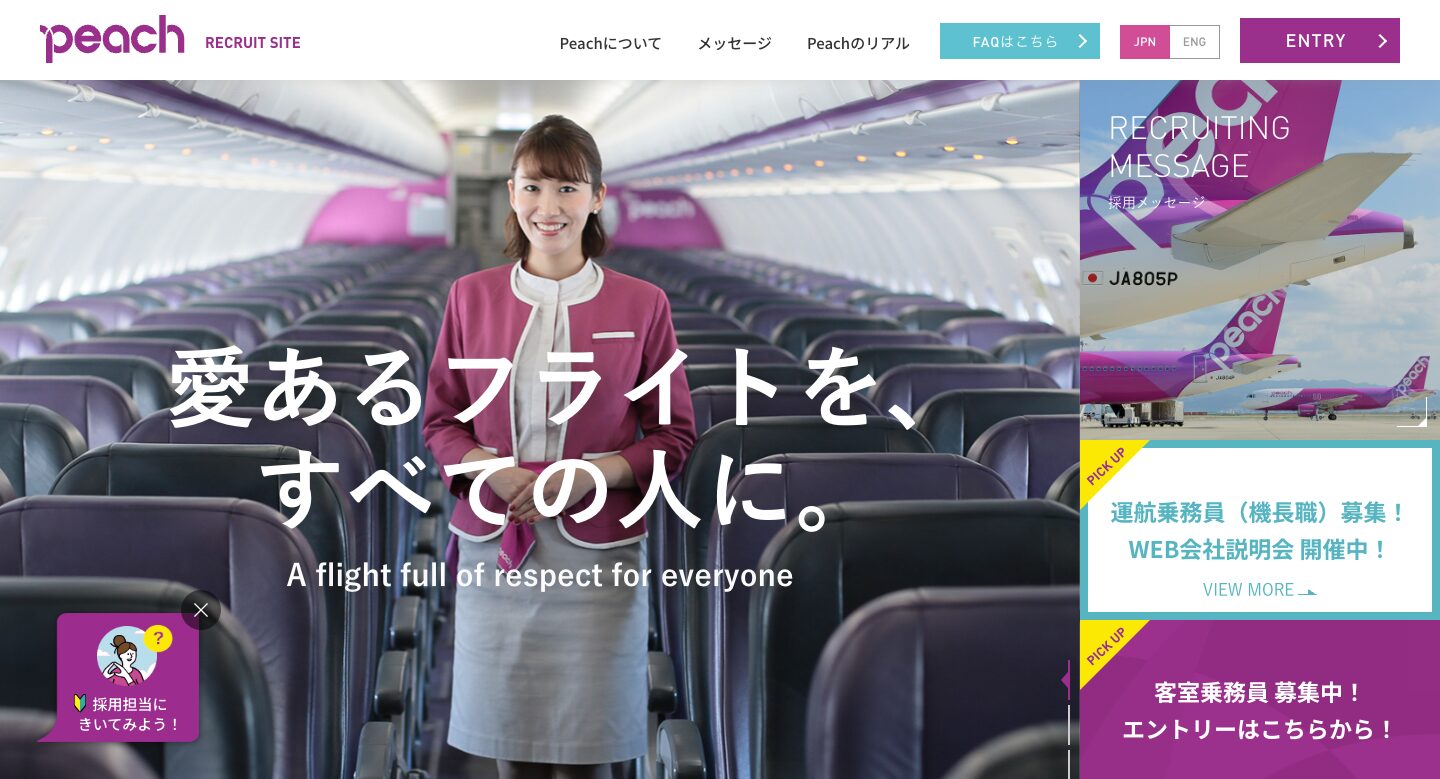Click the RECRUIT SITE text link
The image size is (1440, 779).
253,42
